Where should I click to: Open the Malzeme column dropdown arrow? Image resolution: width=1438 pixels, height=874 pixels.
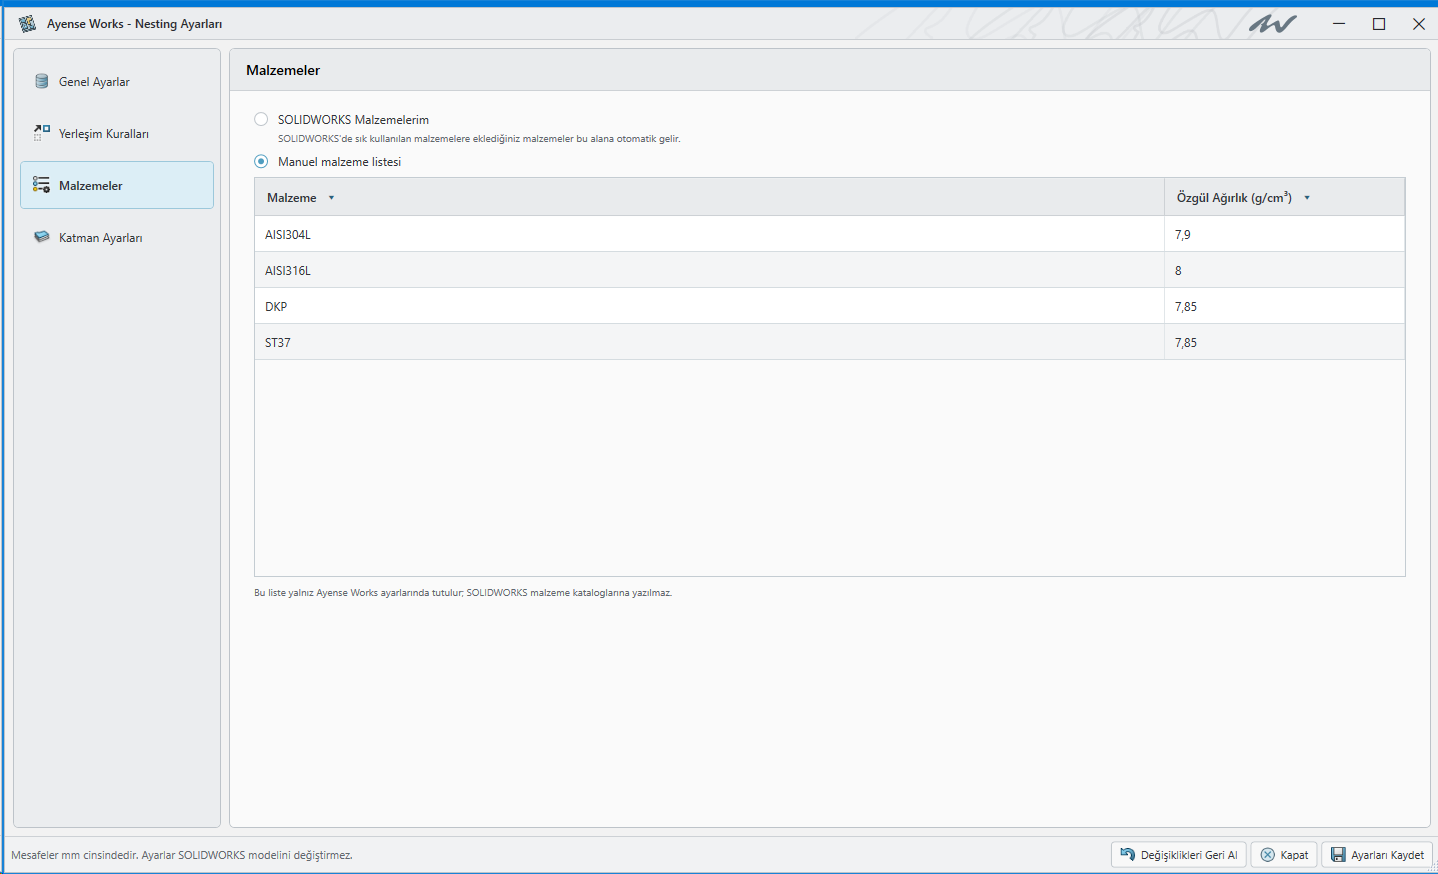(331, 198)
